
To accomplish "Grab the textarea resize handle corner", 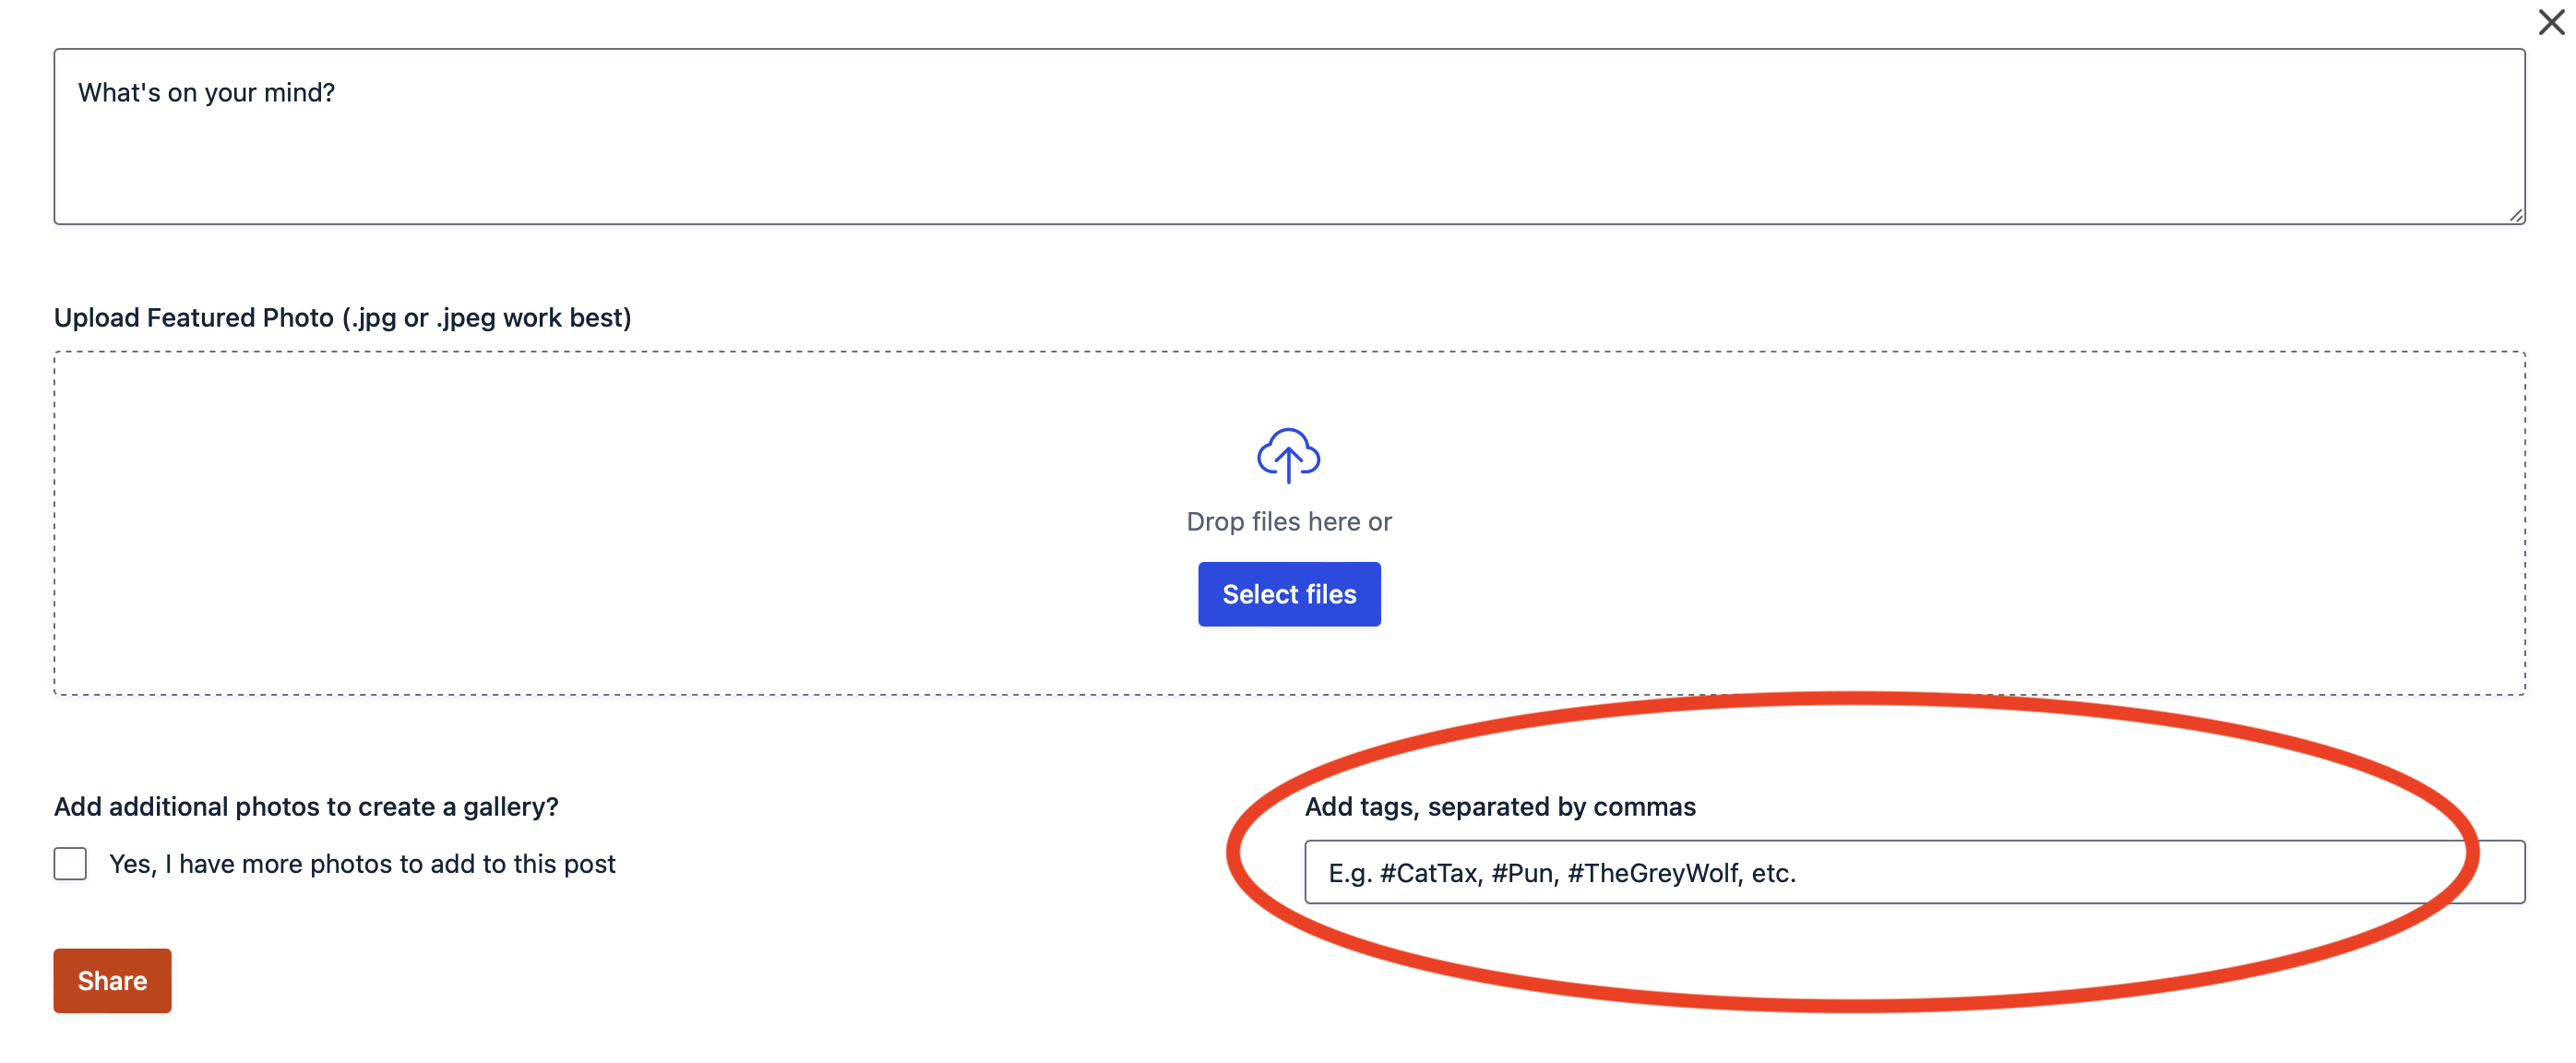I will pos(2515,214).
